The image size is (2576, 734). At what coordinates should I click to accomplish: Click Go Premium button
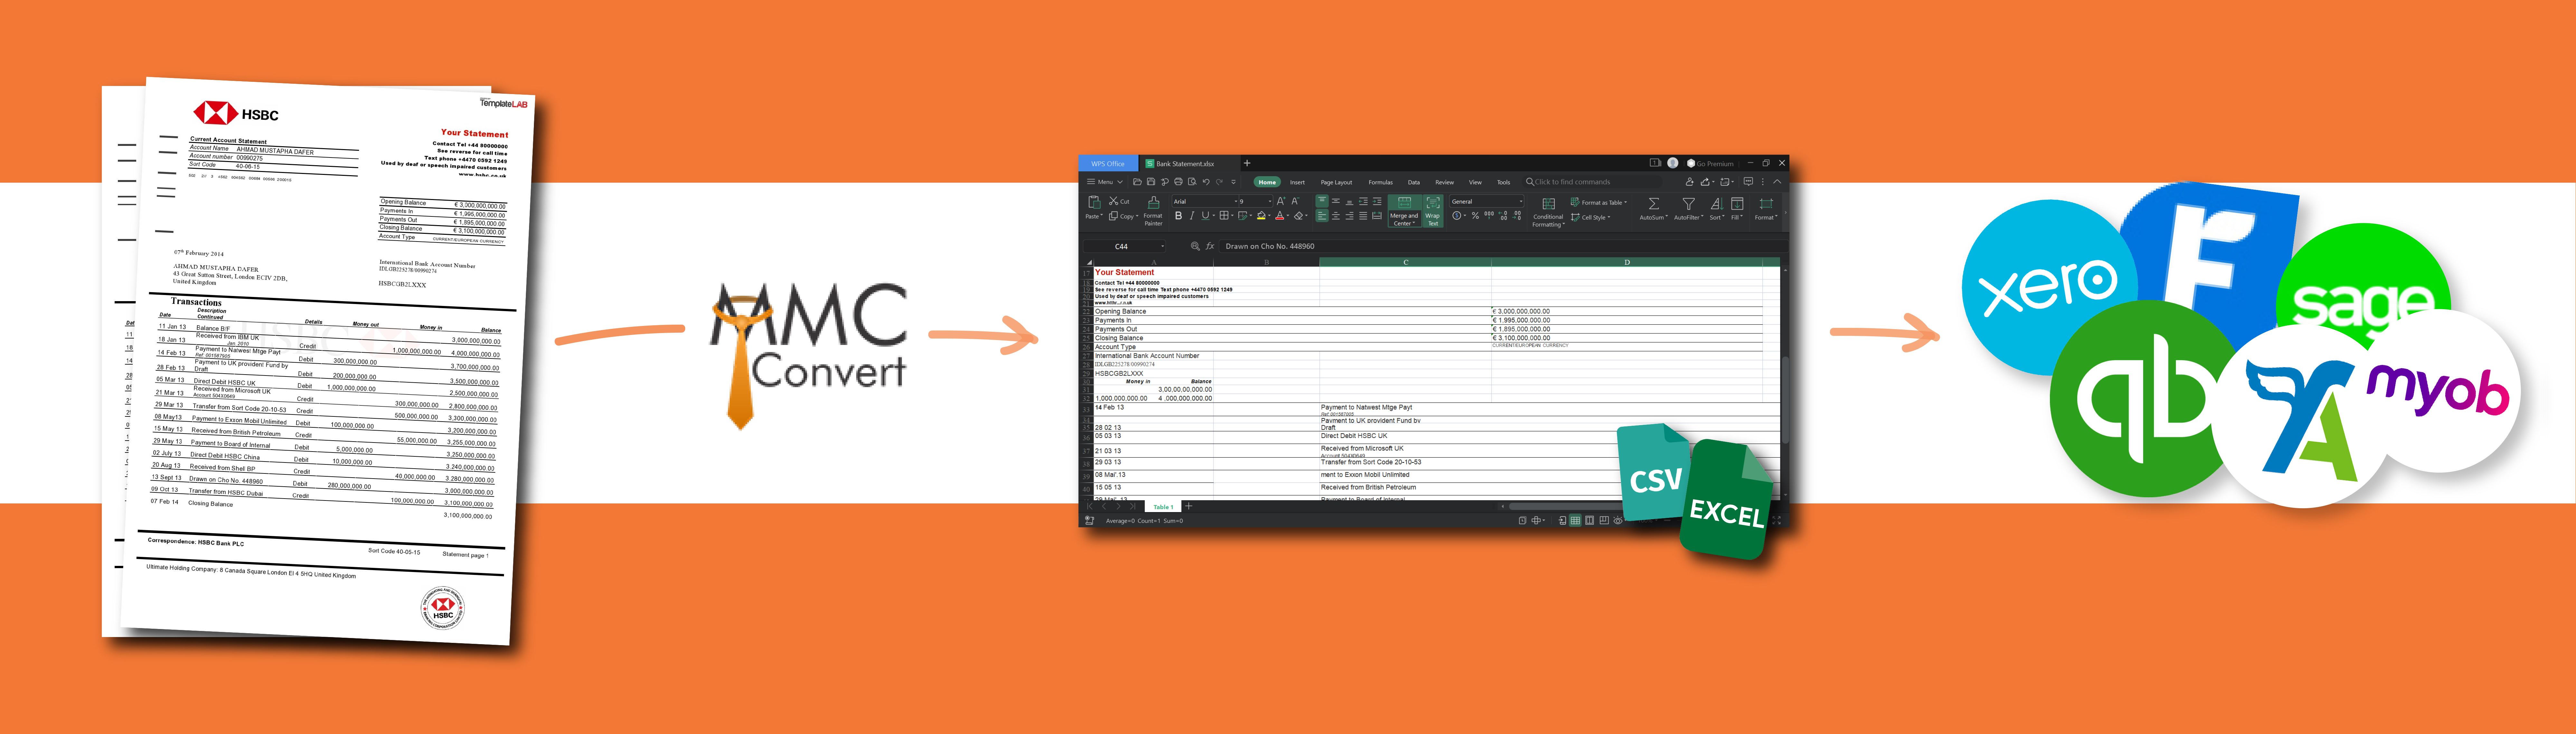click(x=1710, y=164)
